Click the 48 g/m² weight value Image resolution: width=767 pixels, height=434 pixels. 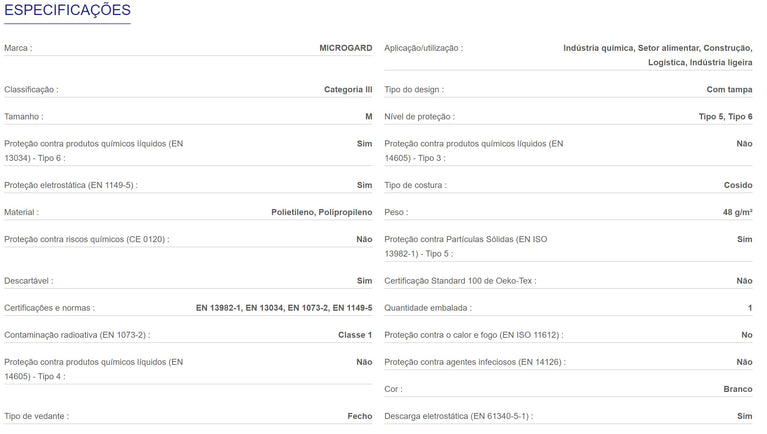click(737, 212)
